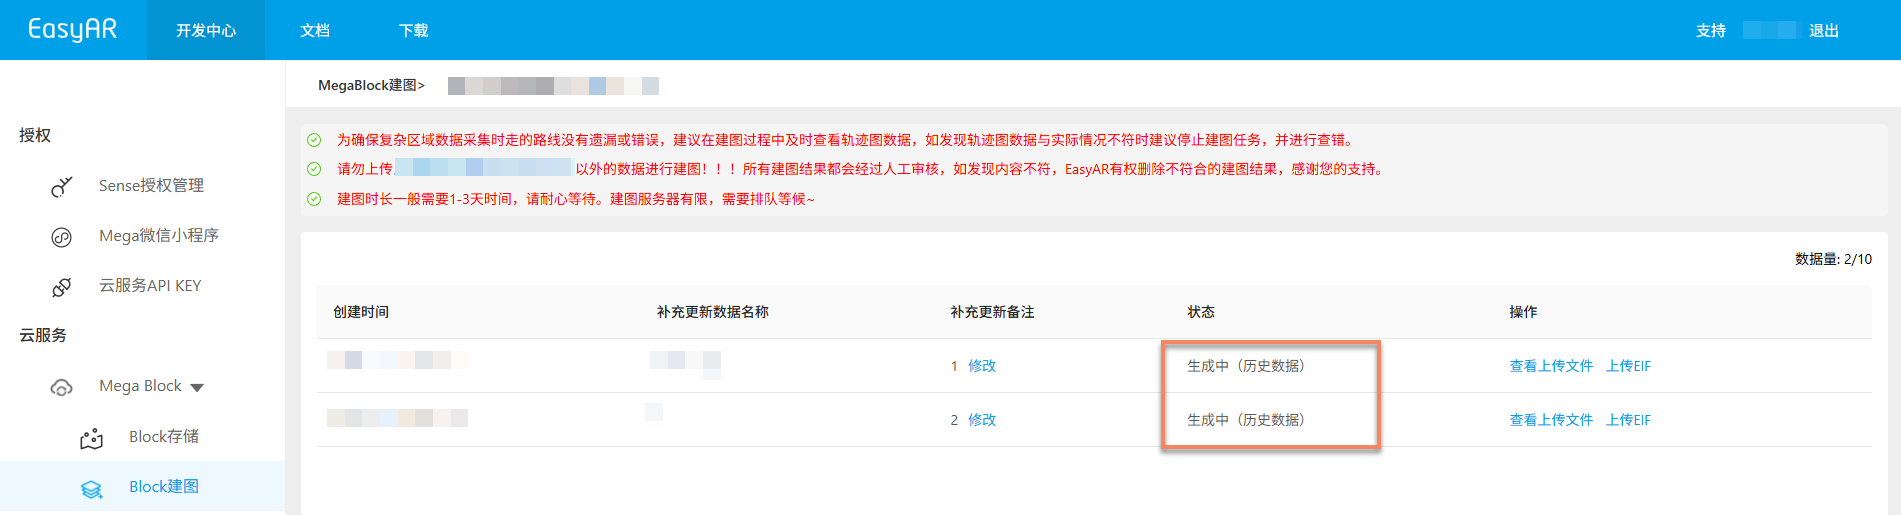This screenshot has width=1901, height=515.
Task: Click the Mega微信小程序 icon
Action: (61, 237)
